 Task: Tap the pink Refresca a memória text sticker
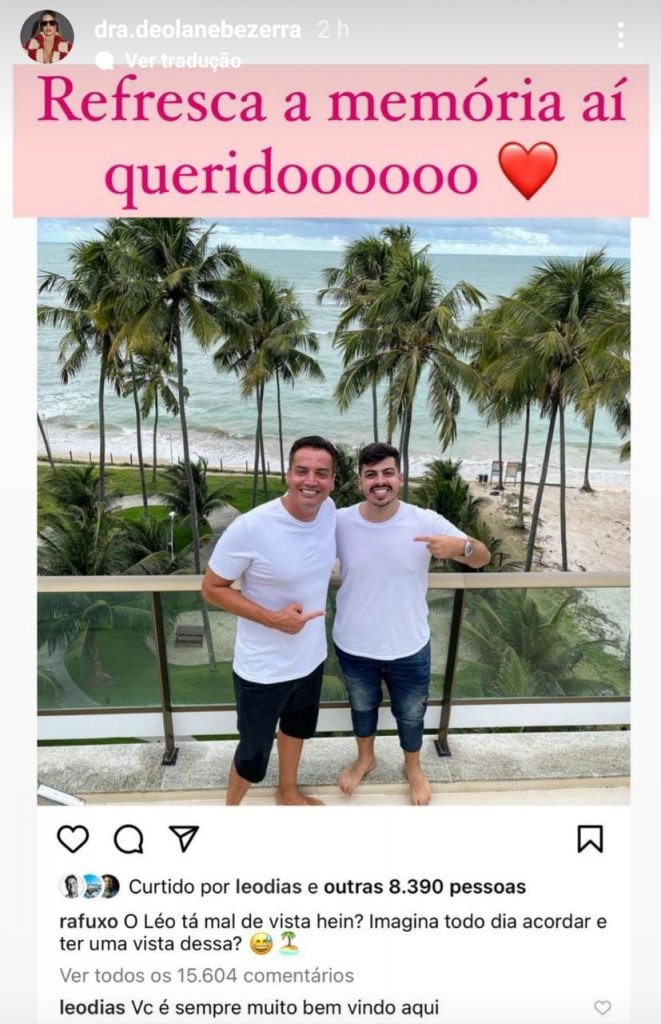pos(331,140)
